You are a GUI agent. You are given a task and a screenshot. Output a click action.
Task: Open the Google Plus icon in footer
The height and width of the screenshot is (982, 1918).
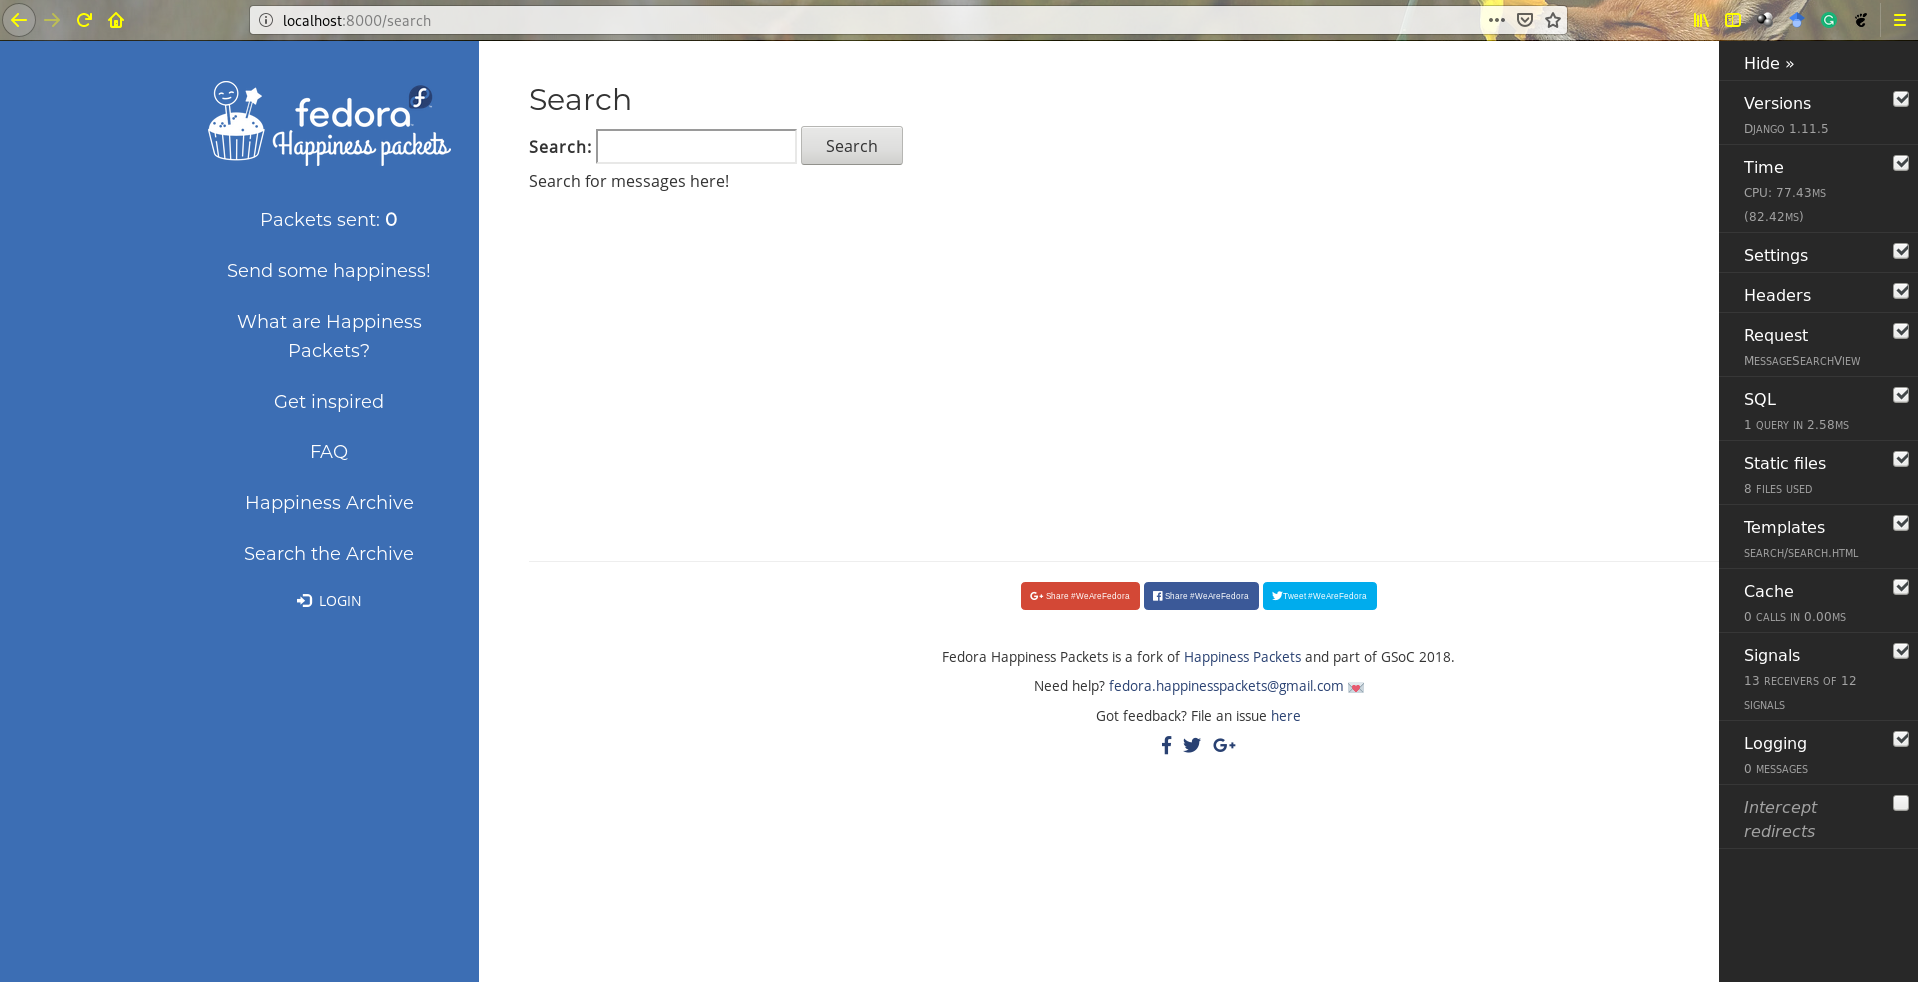pos(1224,745)
